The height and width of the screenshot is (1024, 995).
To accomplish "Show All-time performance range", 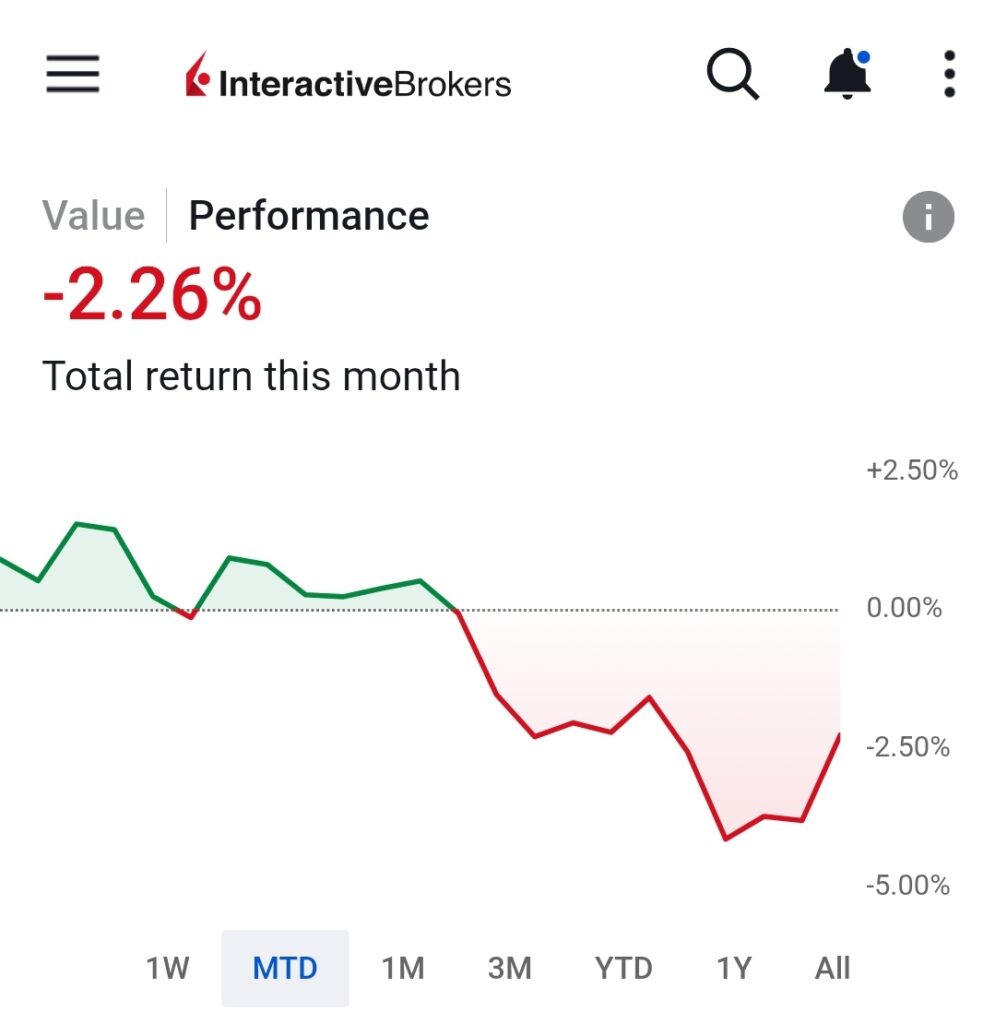I will [832, 968].
